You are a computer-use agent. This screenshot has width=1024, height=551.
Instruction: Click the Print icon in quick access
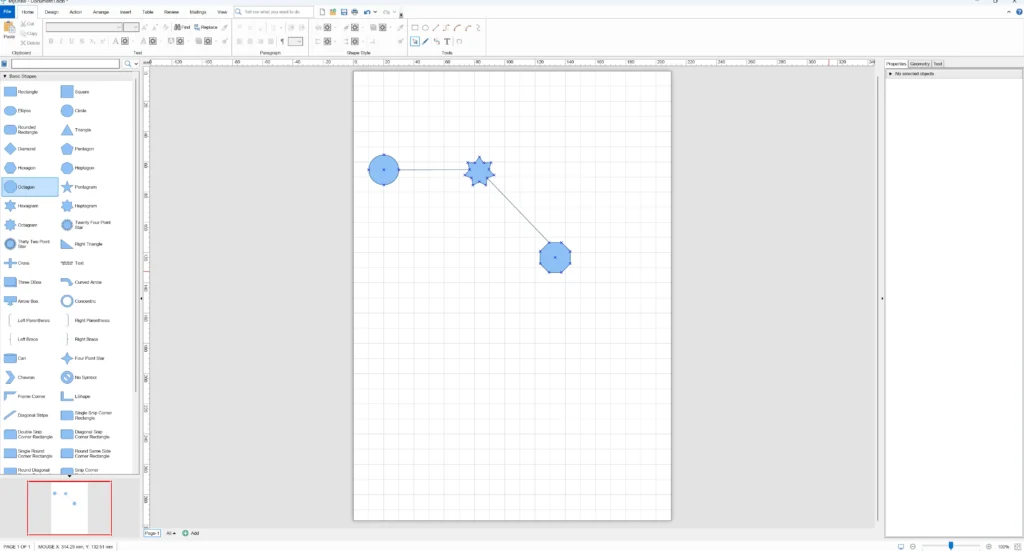(x=355, y=12)
